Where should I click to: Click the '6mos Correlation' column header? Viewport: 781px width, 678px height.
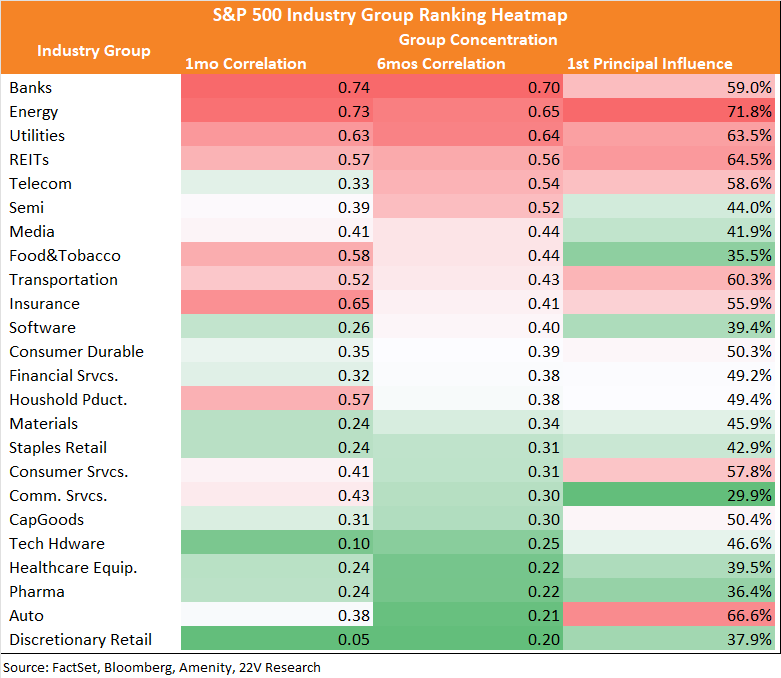[441, 64]
